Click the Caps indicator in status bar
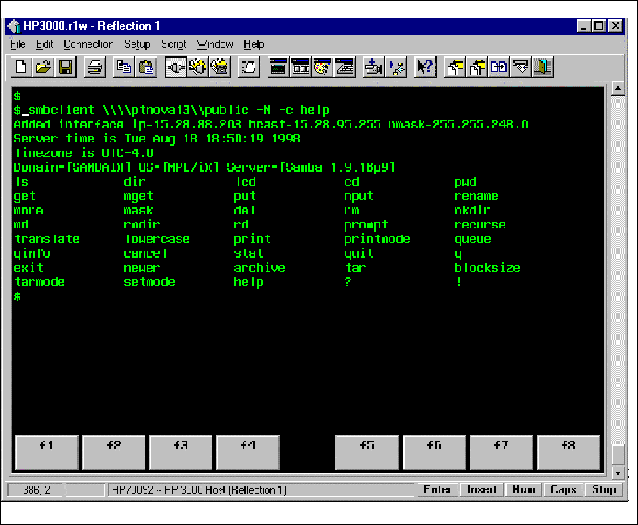 (x=563, y=489)
